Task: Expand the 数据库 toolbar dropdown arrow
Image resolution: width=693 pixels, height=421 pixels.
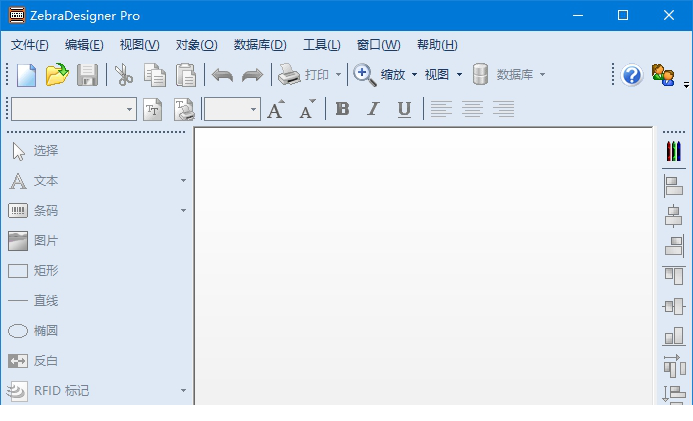Action: pyautogui.click(x=542, y=75)
